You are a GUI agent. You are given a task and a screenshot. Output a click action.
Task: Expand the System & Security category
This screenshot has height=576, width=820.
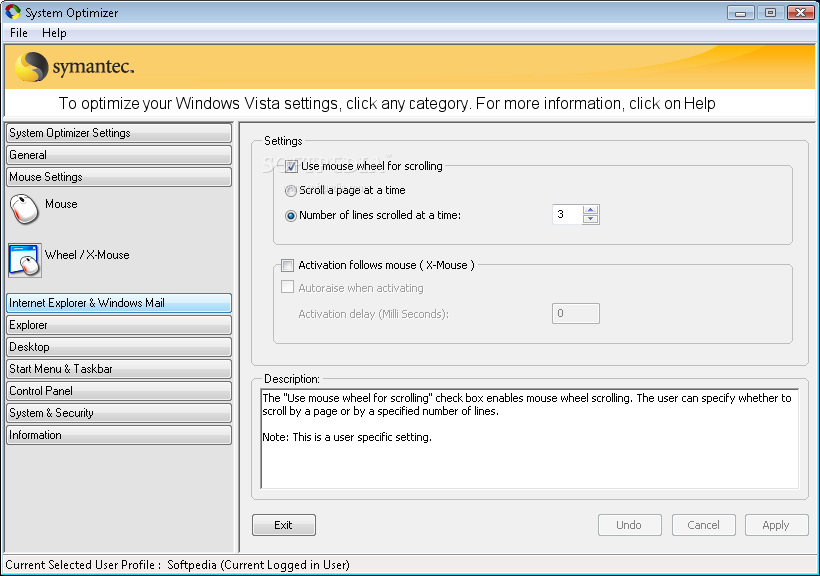pos(119,413)
